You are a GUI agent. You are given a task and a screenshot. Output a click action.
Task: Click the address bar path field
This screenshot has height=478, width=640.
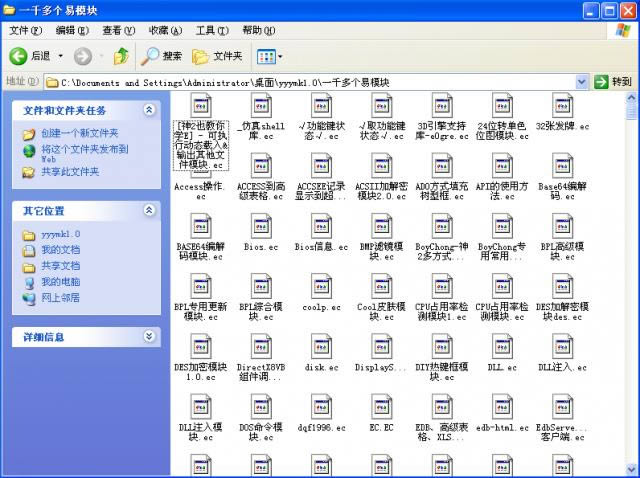(x=310, y=82)
